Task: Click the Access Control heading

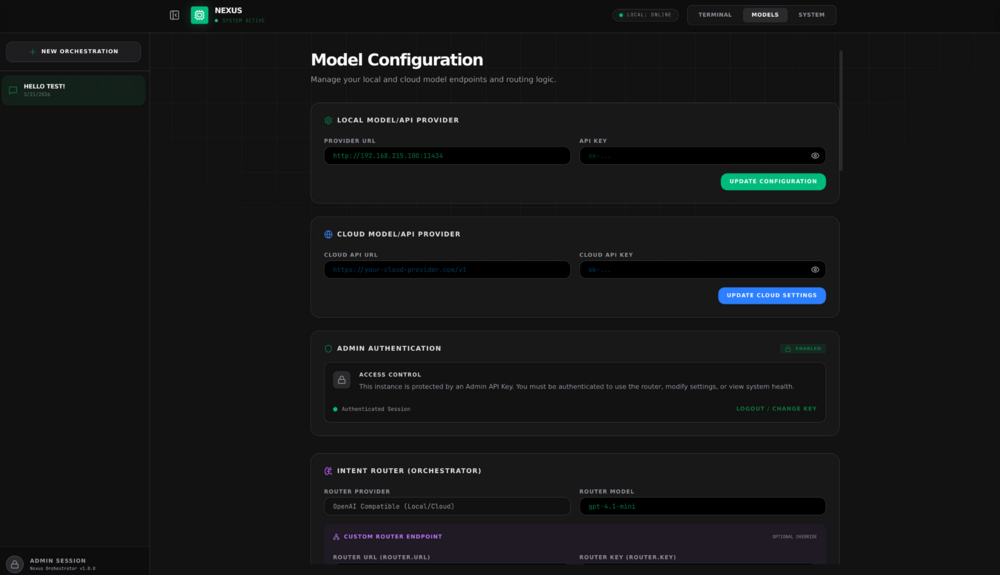Action: [390, 375]
